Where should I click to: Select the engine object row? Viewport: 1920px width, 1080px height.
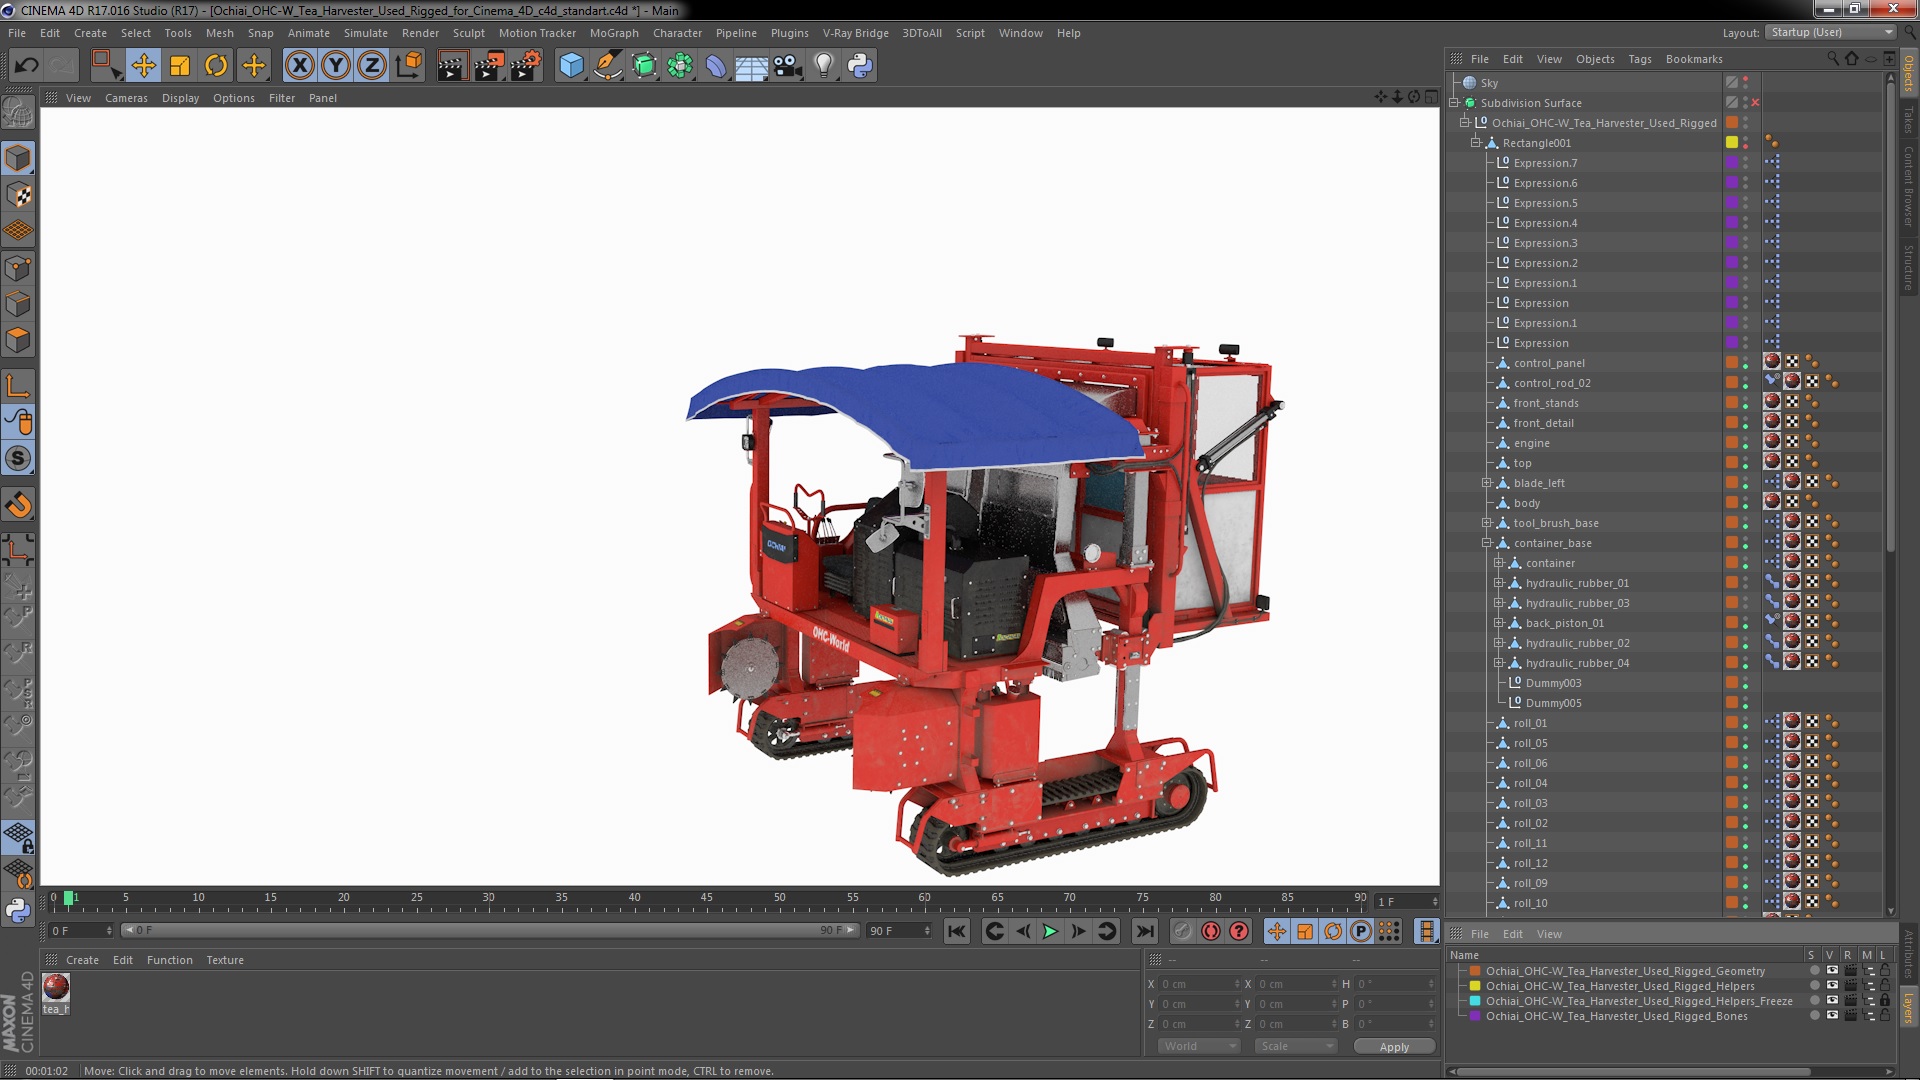1531,443
